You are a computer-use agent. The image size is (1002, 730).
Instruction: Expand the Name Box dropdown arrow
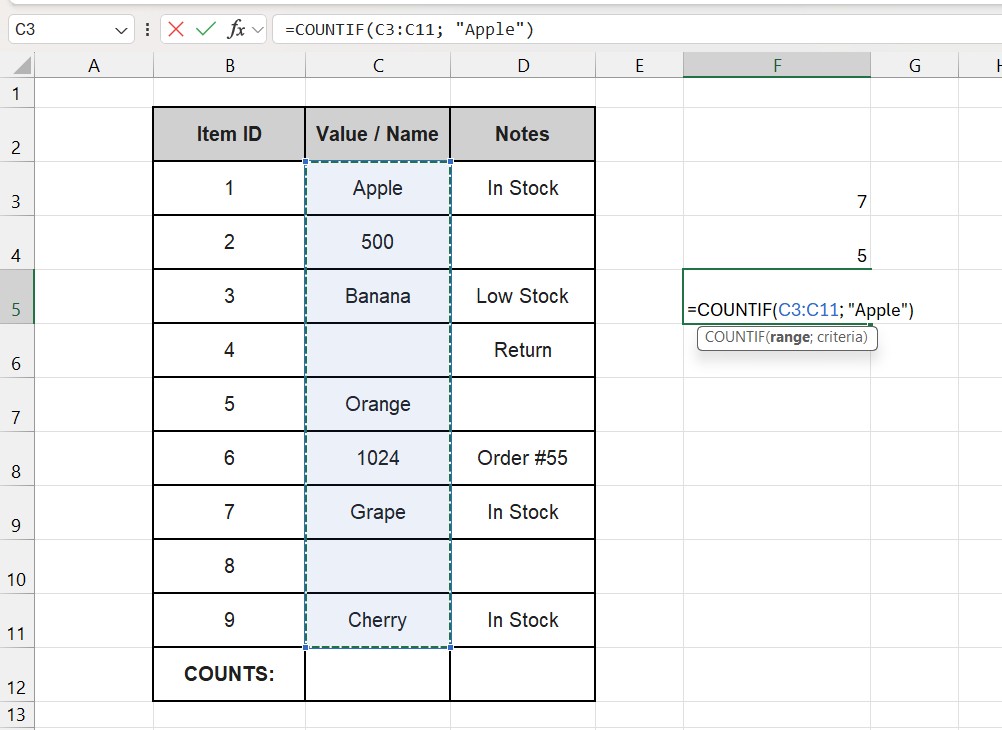coord(122,30)
